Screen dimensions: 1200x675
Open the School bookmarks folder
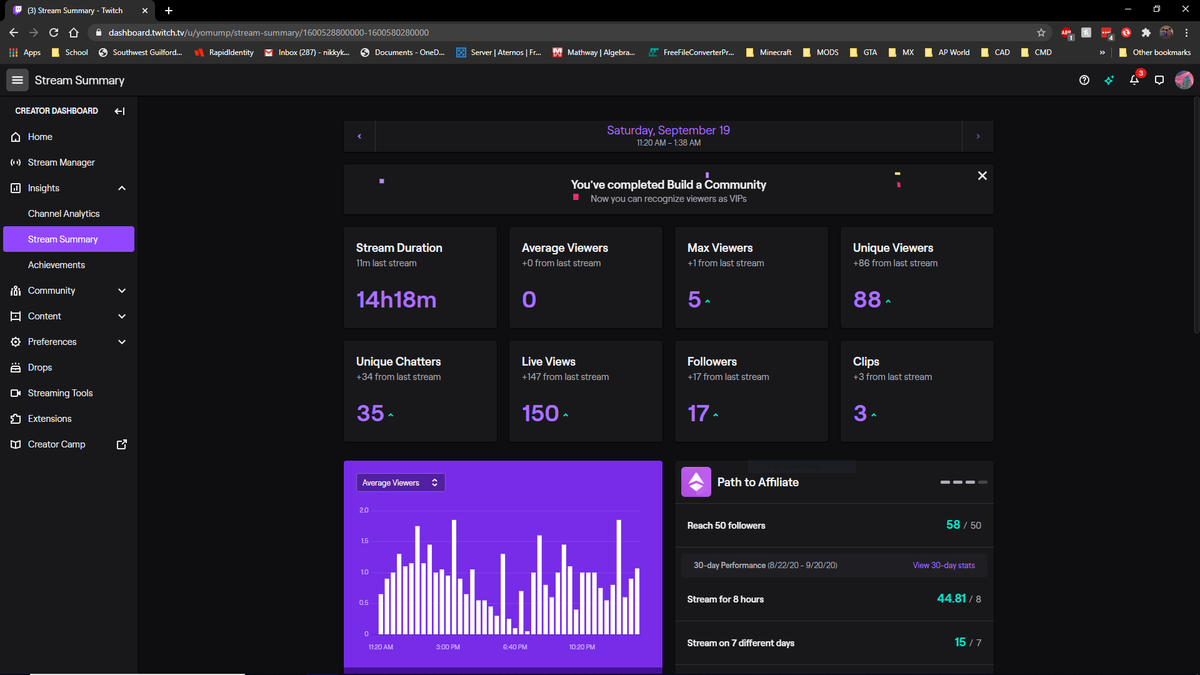[69, 52]
